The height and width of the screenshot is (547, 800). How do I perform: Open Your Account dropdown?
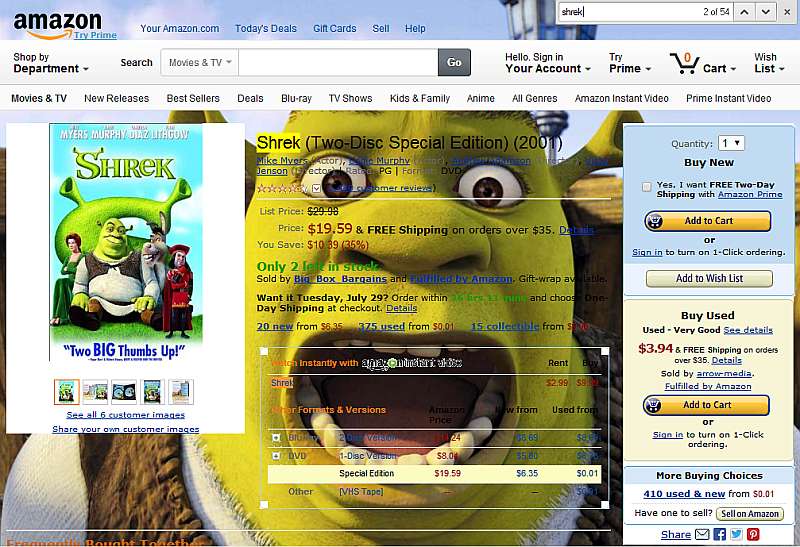pos(548,63)
